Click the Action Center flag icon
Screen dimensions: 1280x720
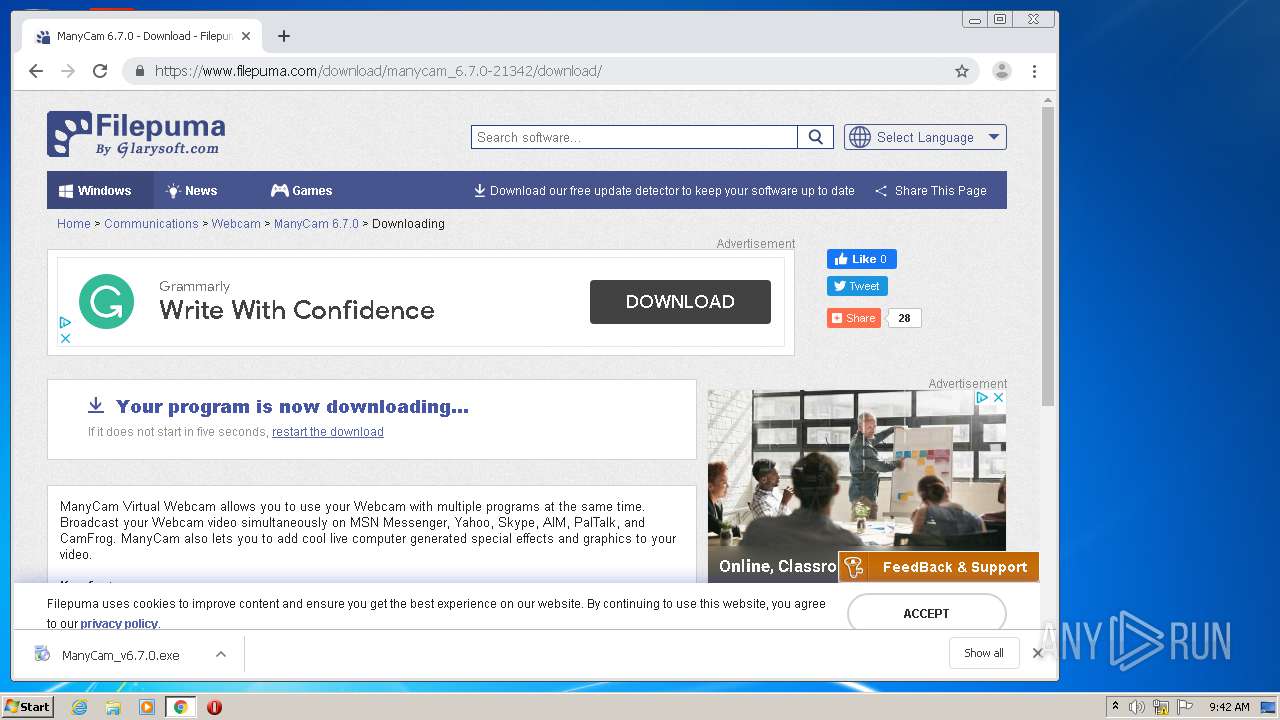tap(1185, 707)
